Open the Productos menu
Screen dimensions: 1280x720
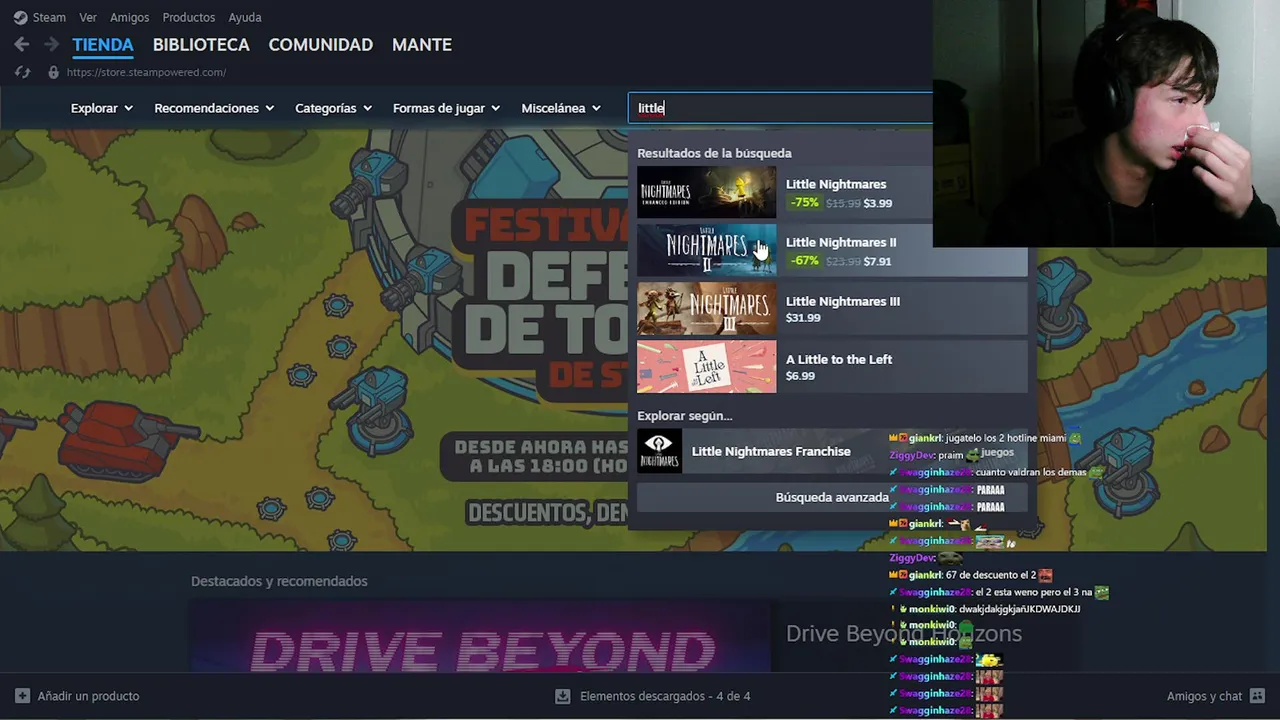click(189, 17)
